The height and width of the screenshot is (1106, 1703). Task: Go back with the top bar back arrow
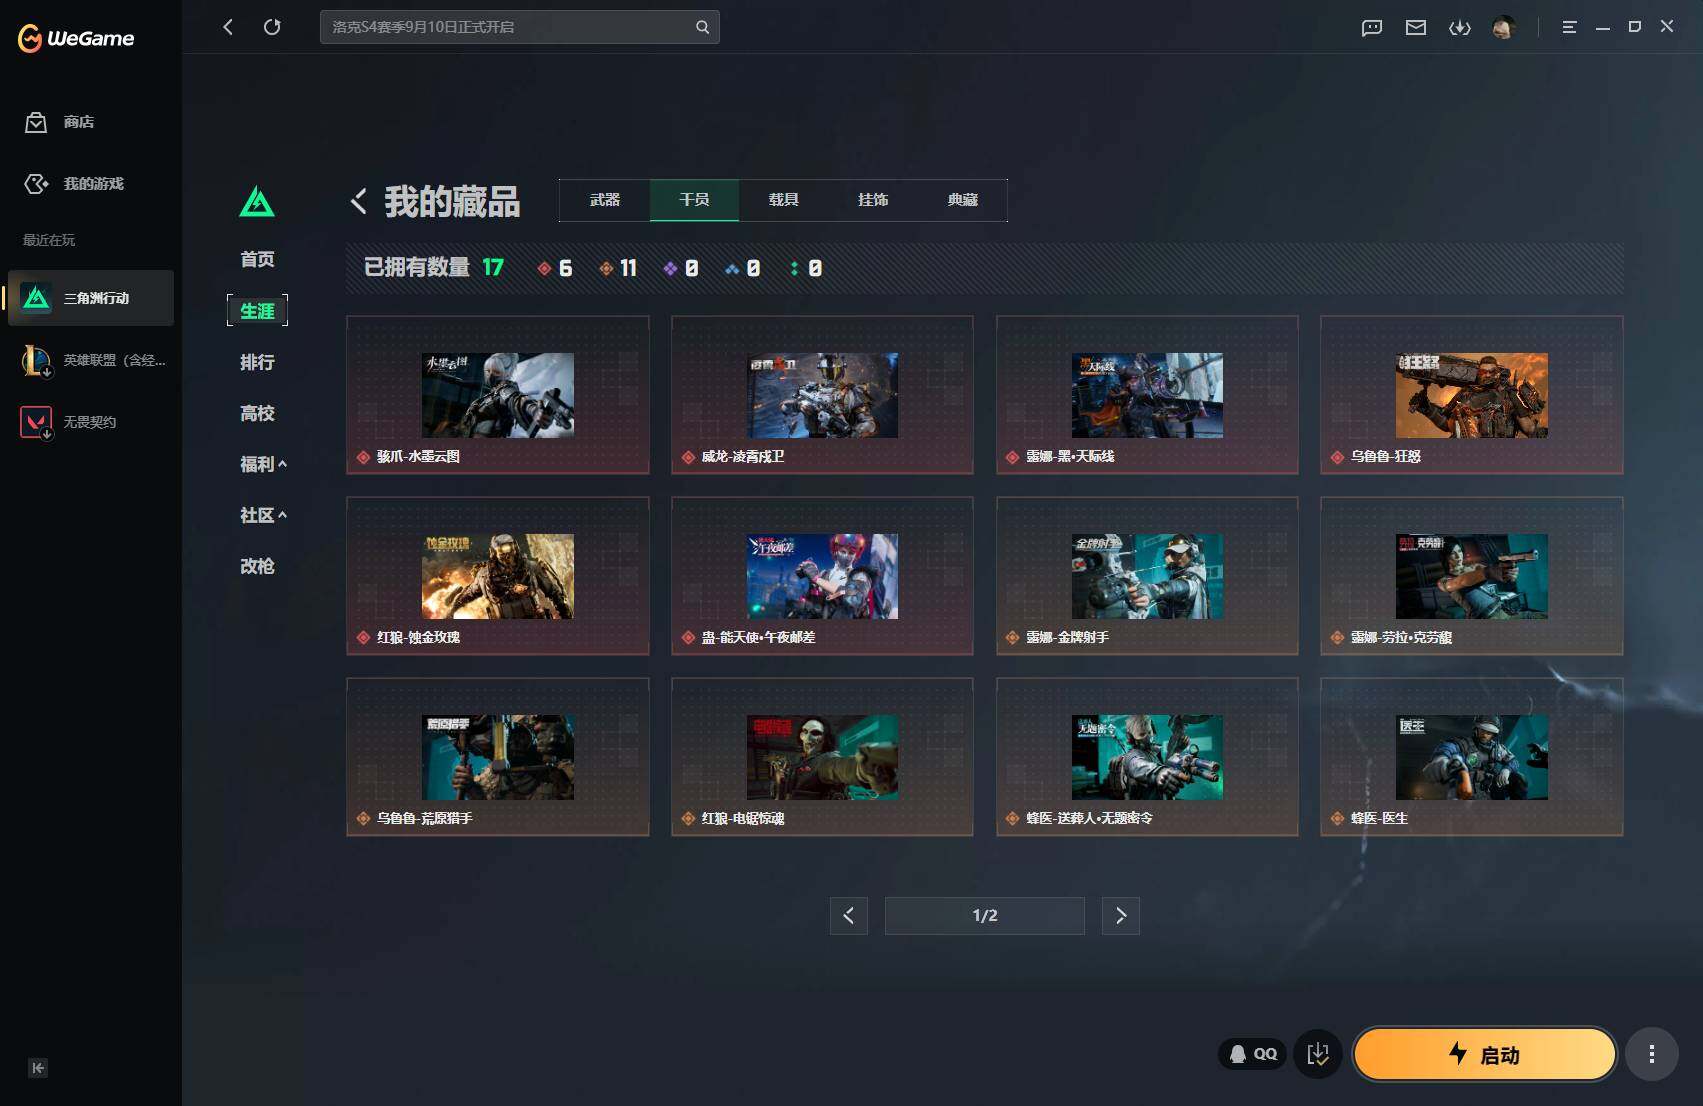228,27
